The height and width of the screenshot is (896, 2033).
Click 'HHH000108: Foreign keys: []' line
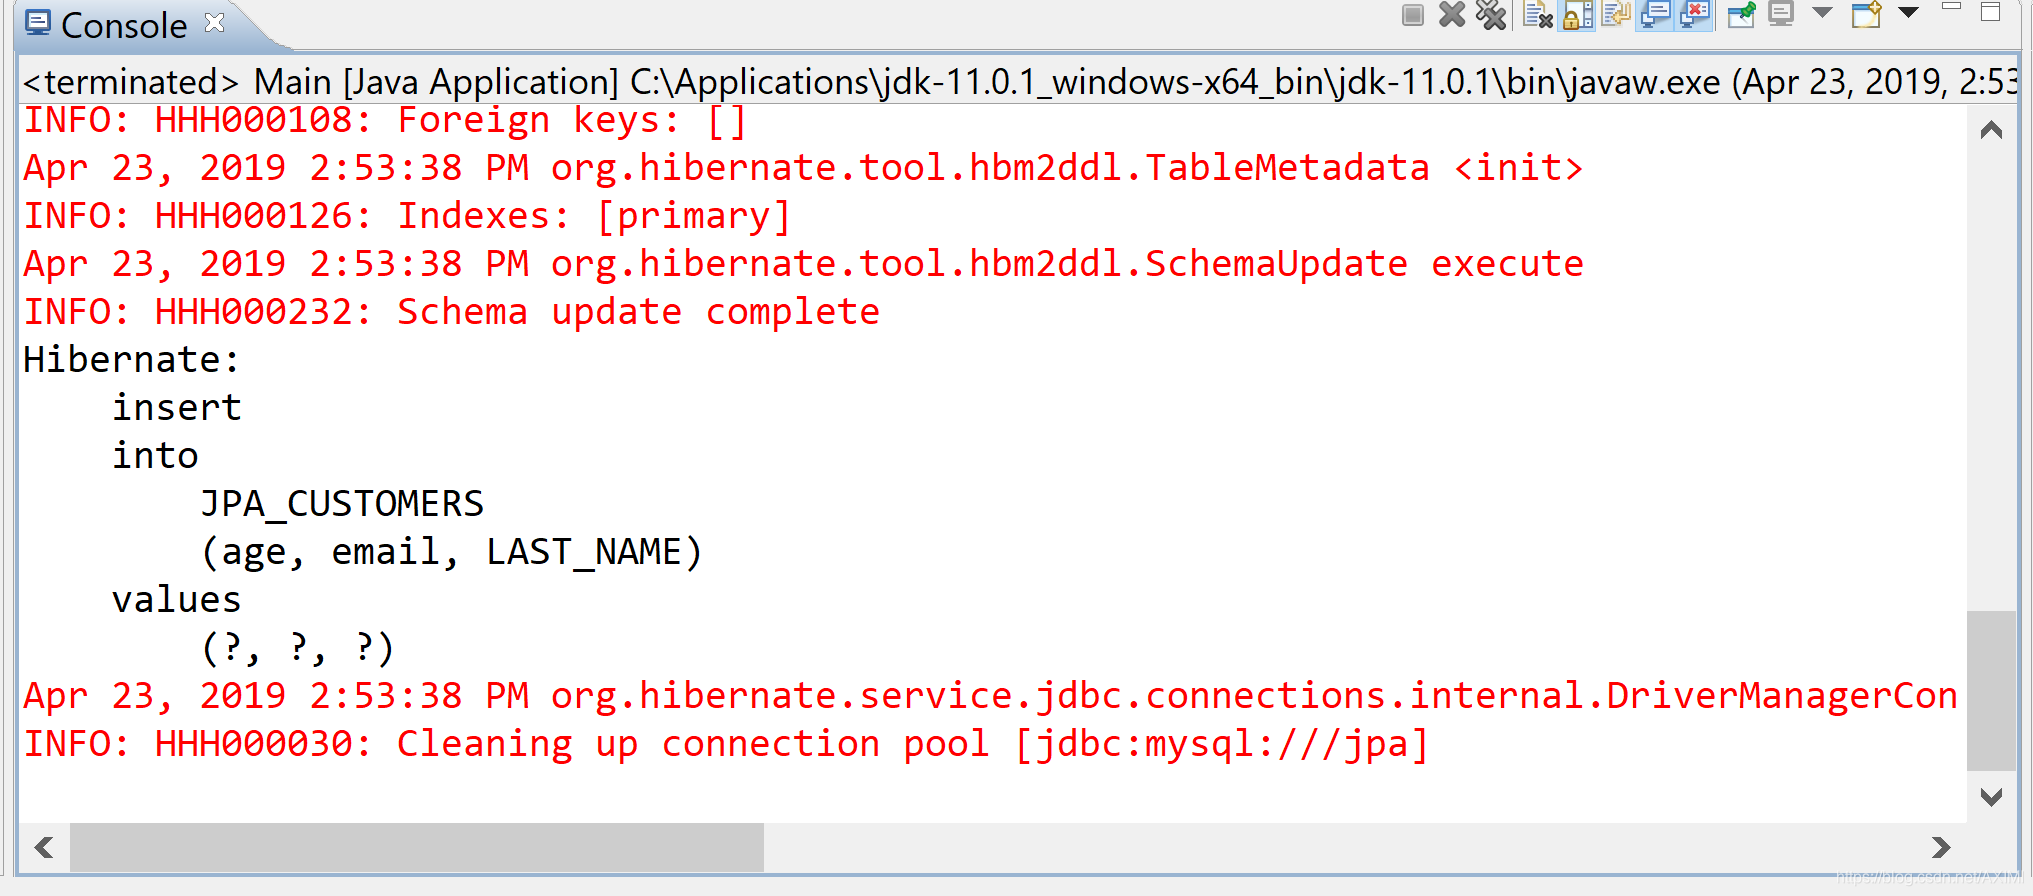click(385, 120)
